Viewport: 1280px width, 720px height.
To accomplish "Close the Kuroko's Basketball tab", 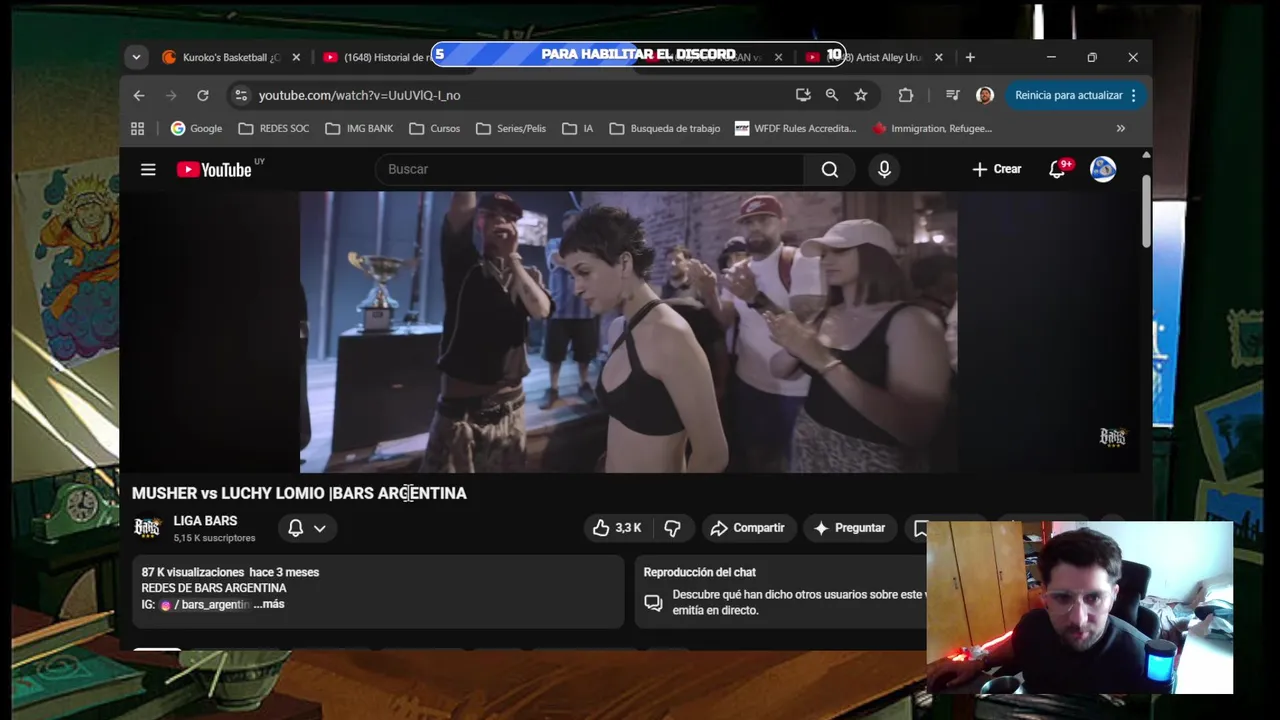I will pos(296,57).
